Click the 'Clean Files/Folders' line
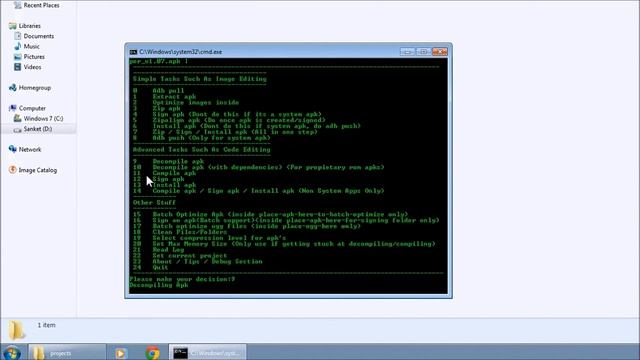 (180, 232)
